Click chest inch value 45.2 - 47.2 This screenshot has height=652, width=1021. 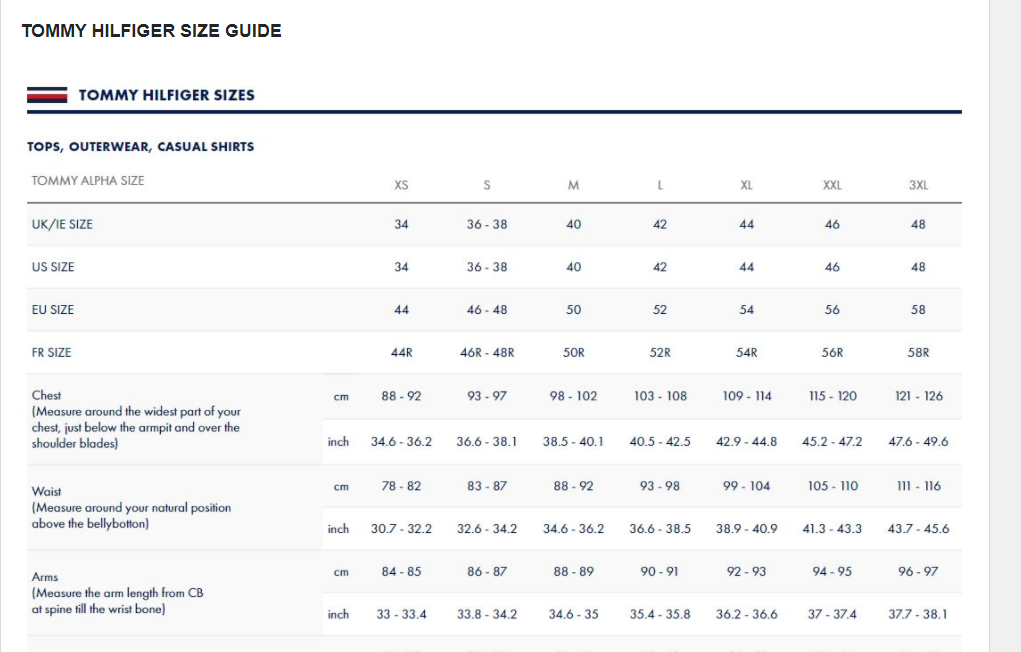pos(832,442)
